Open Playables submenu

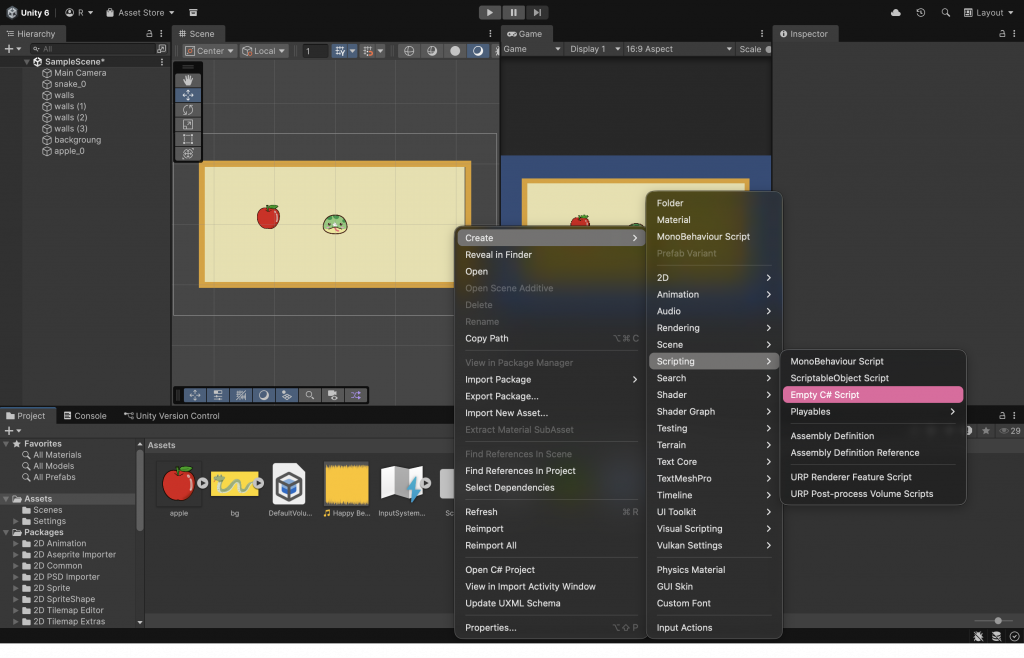click(872, 412)
